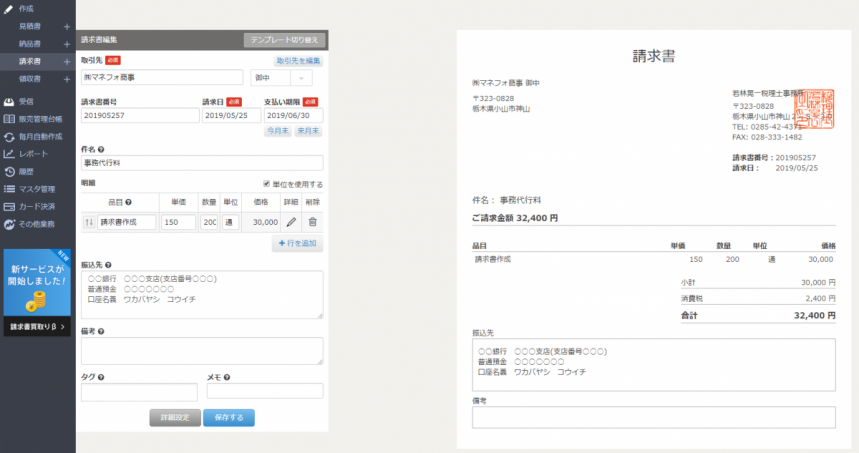
Task: Click 行を追加 button
Action: (297, 243)
